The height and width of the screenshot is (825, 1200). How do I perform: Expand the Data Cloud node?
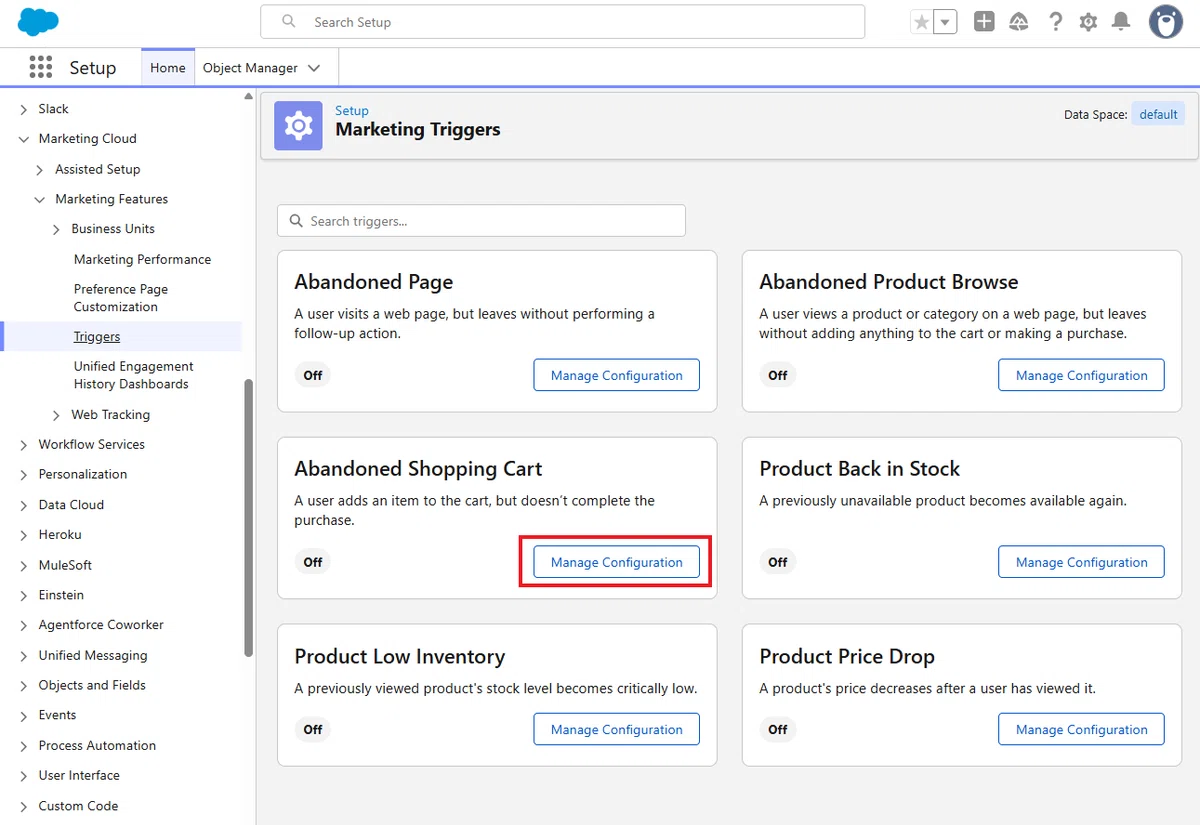(24, 505)
